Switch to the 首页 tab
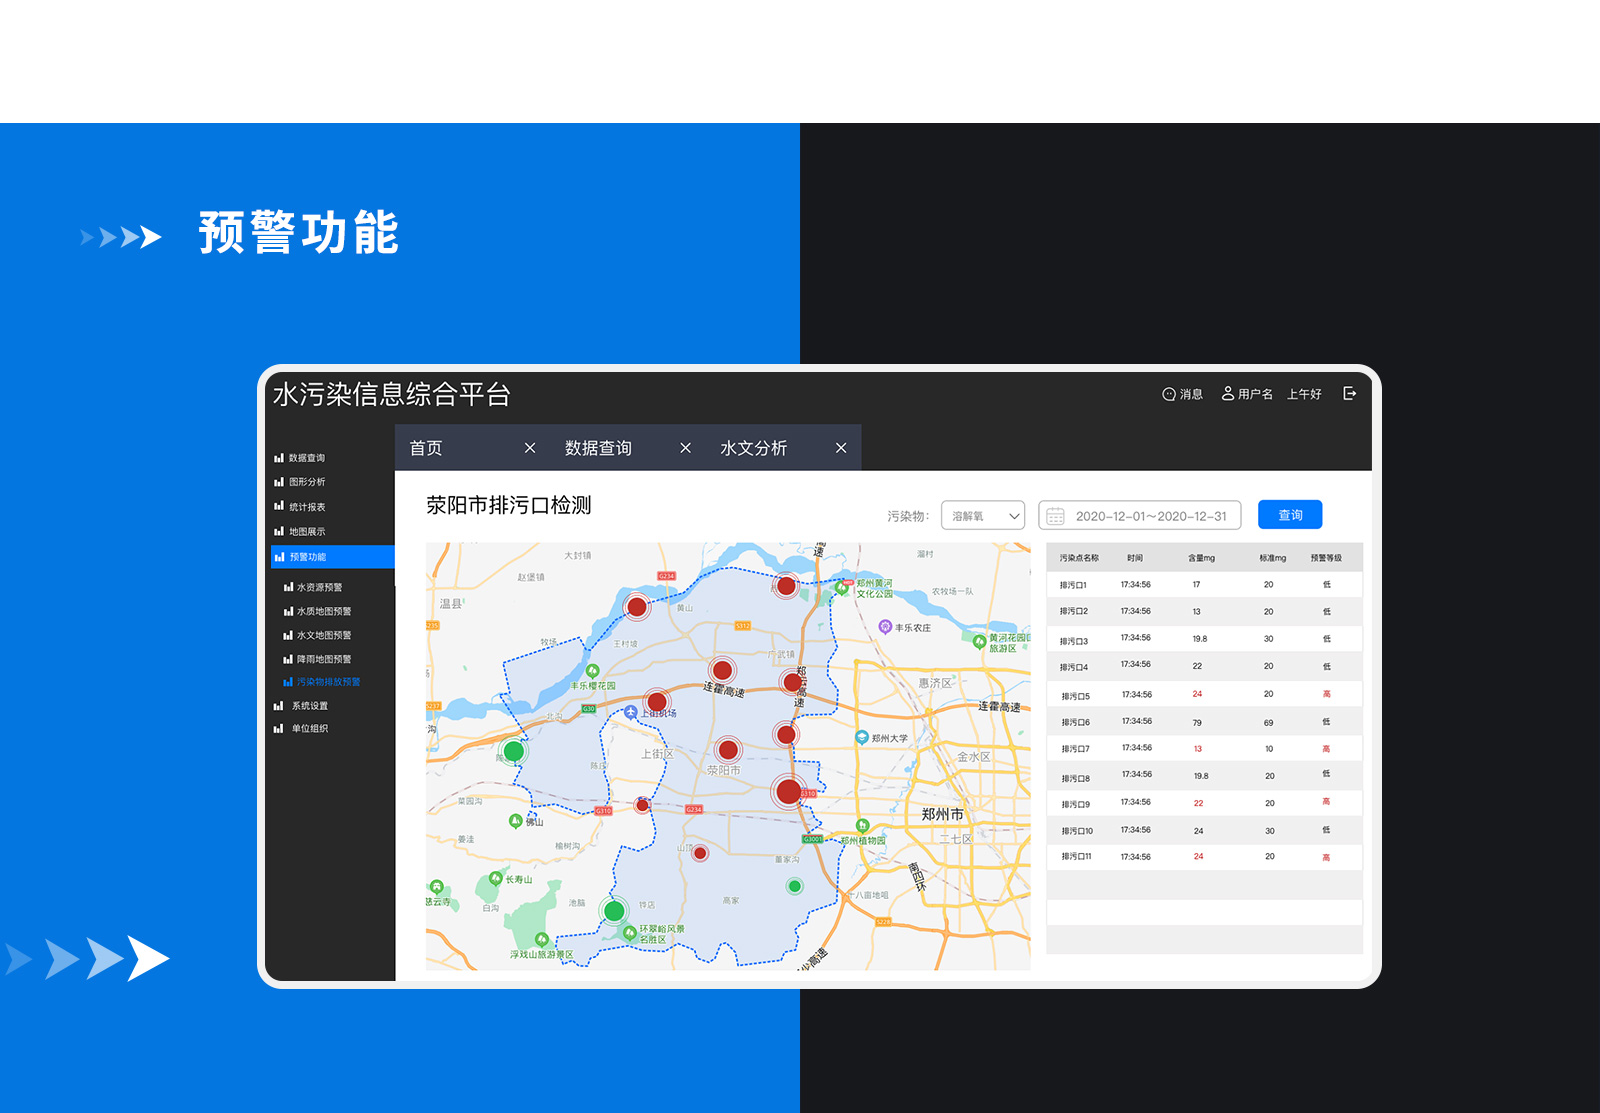Screen dimensions: 1600x1113 [x=427, y=448]
